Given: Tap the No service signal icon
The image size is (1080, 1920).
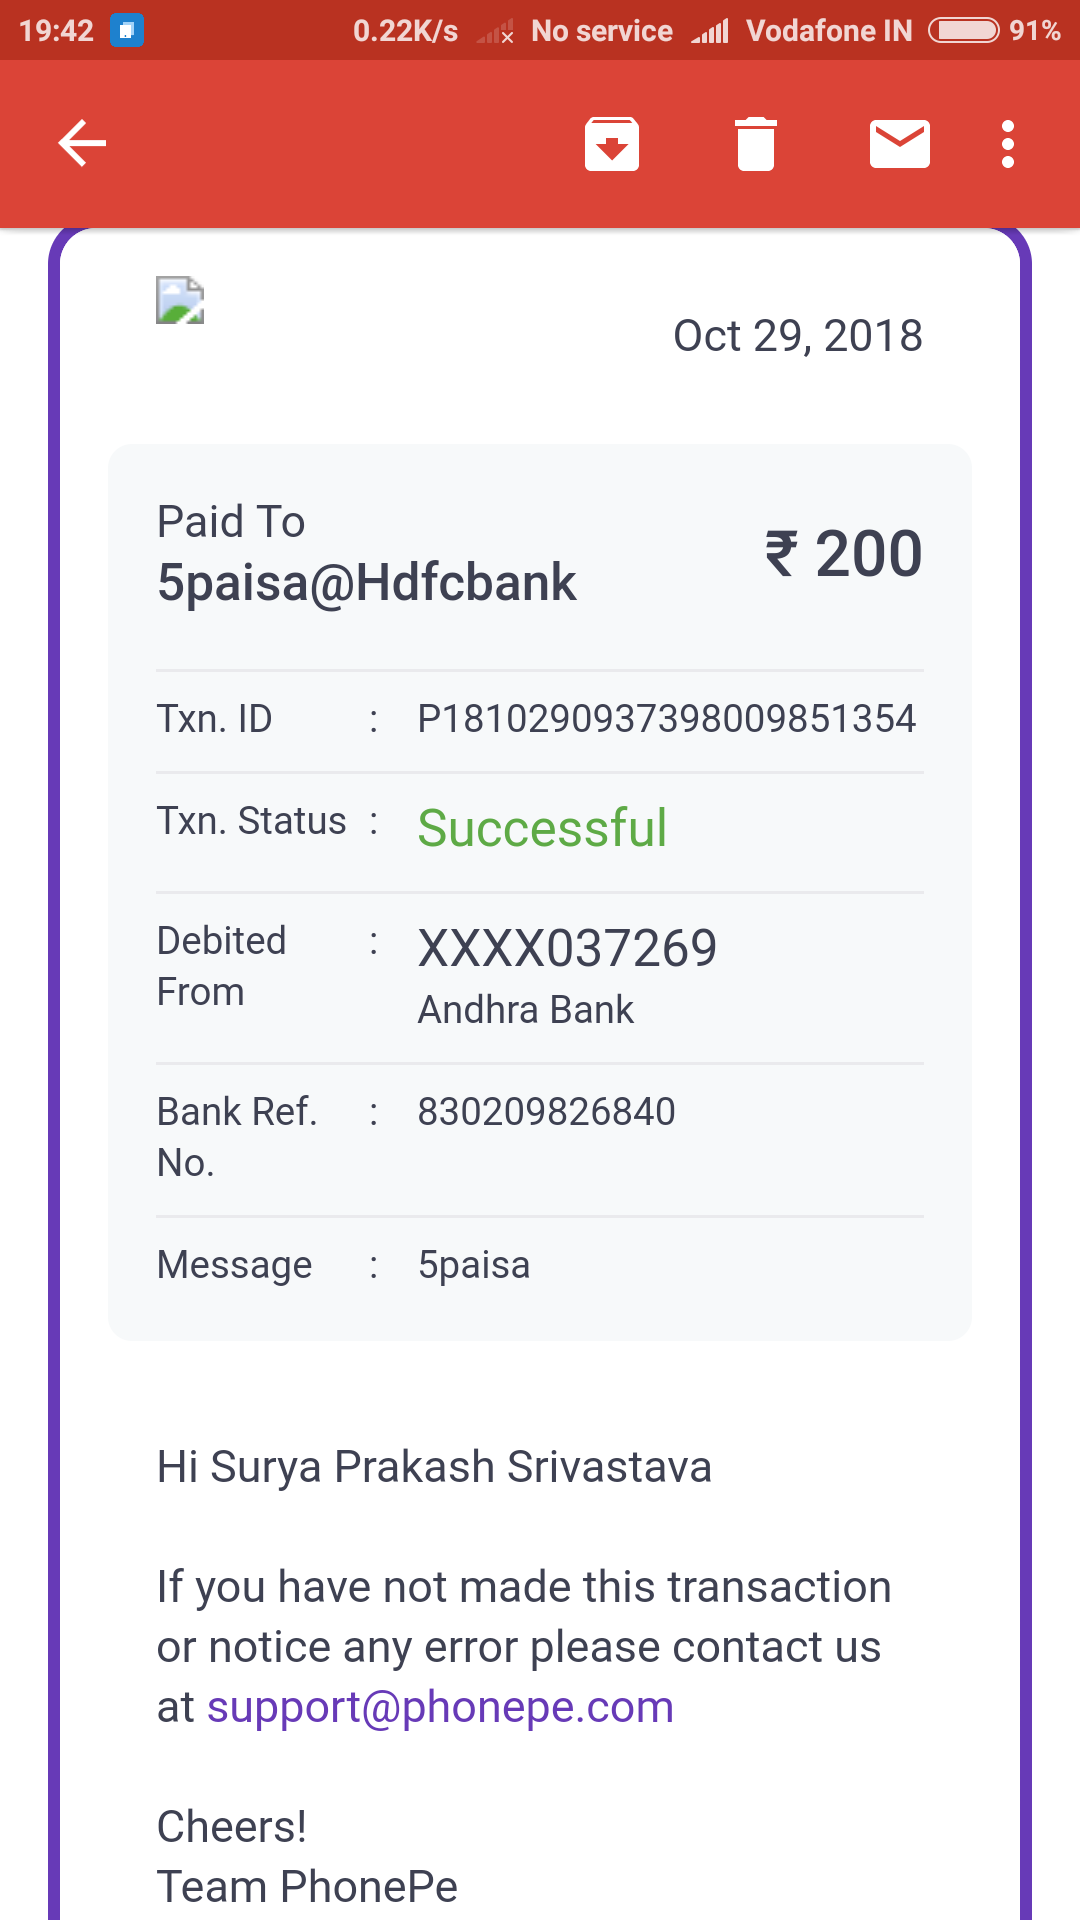Looking at the screenshot, I should 495,33.
